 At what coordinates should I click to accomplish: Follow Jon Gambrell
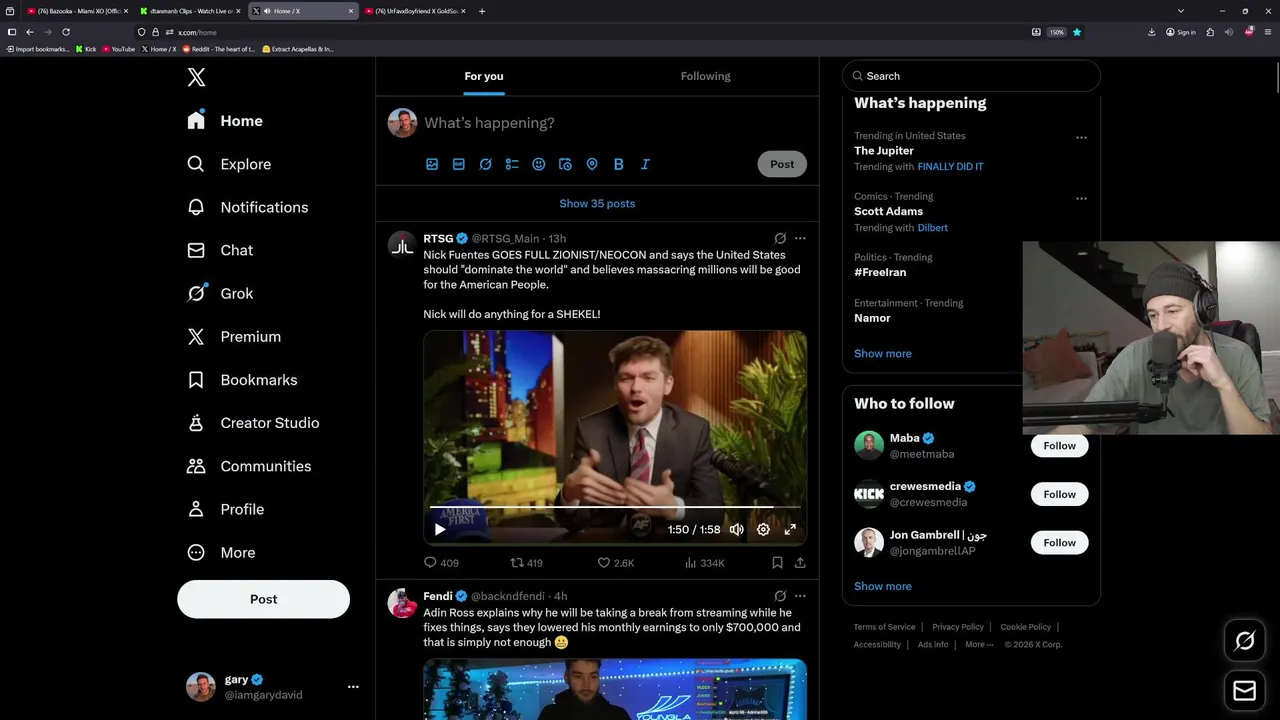1059,543
